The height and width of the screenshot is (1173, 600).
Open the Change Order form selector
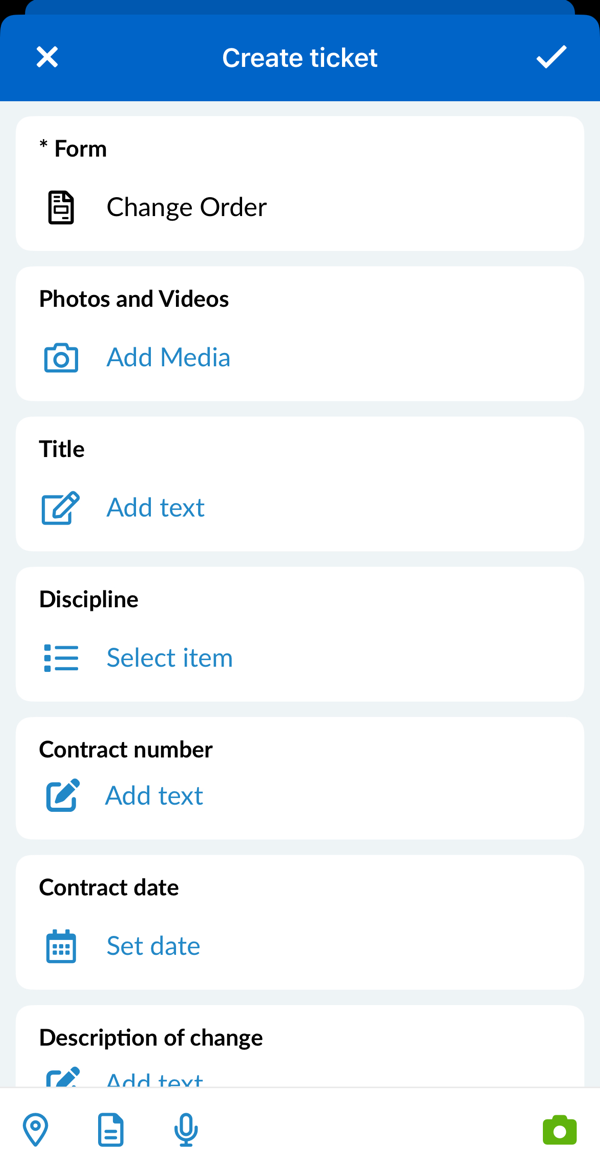tap(187, 207)
